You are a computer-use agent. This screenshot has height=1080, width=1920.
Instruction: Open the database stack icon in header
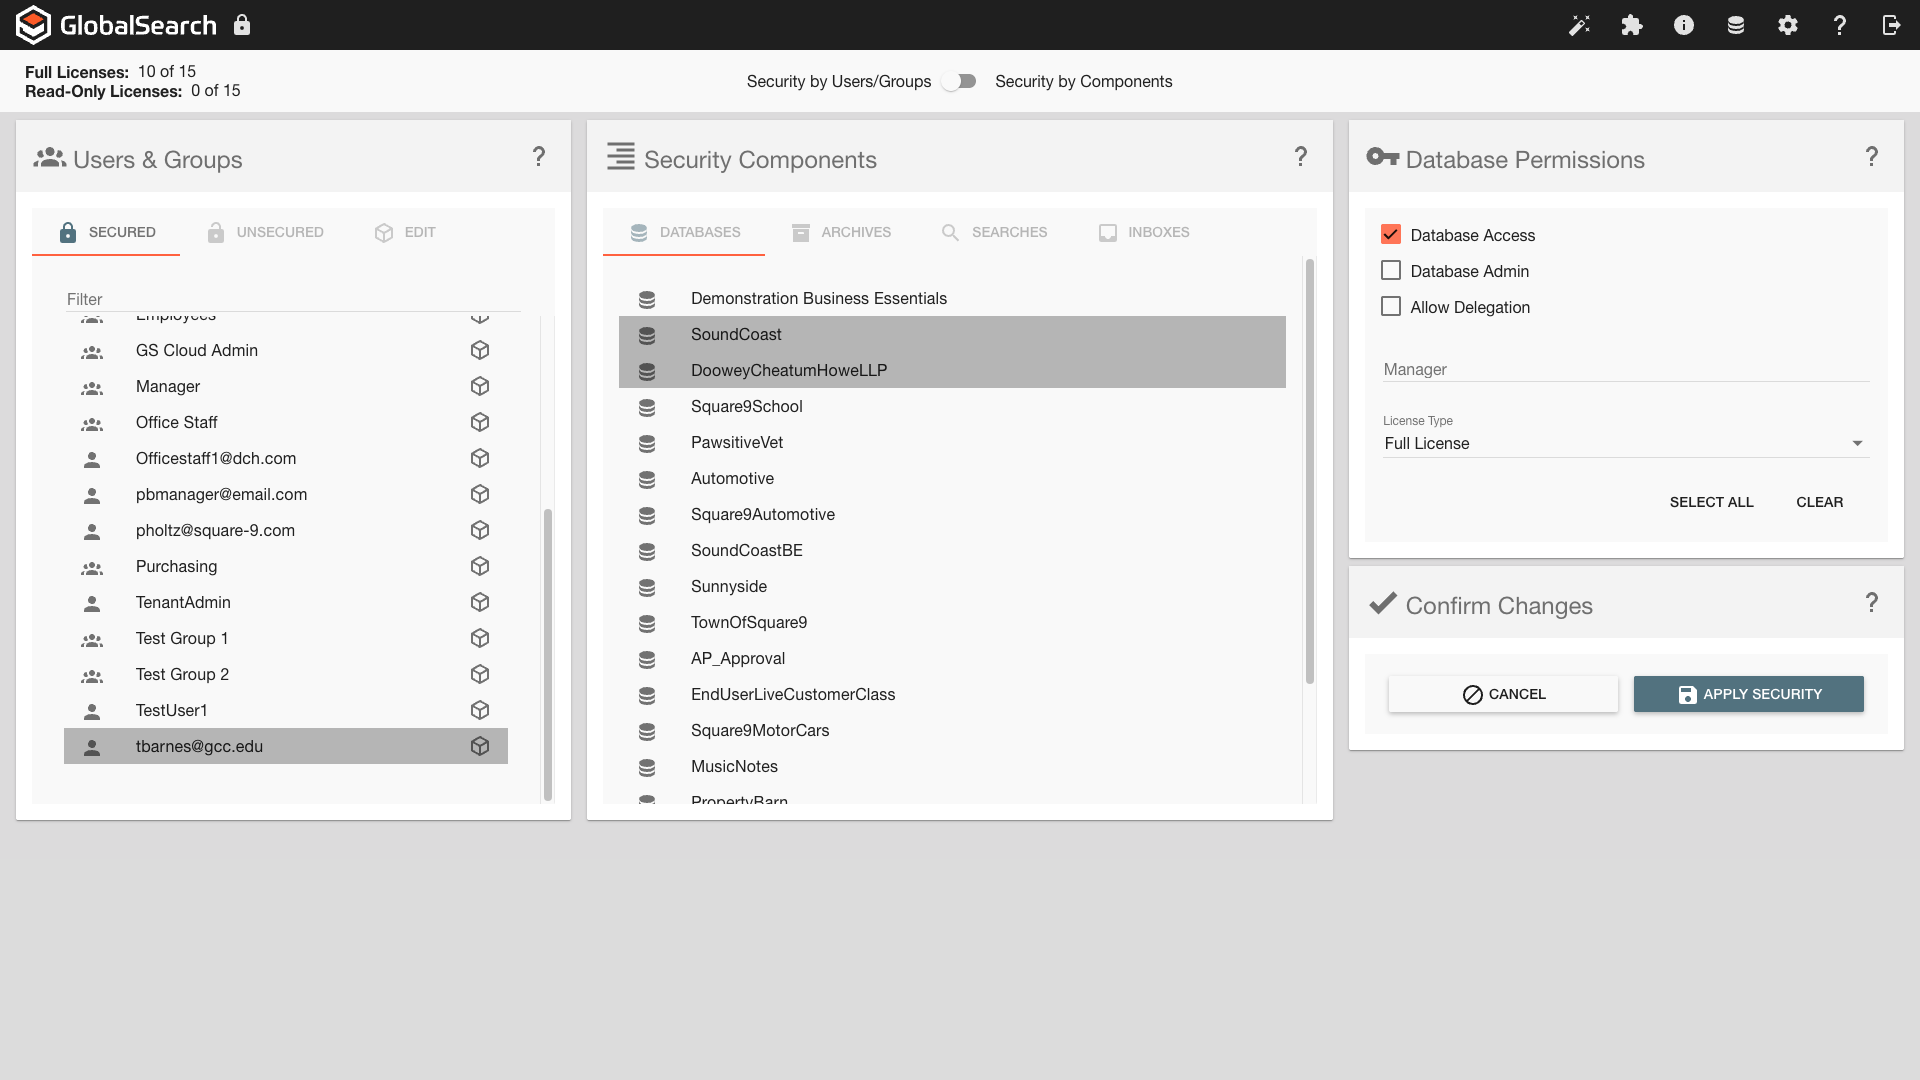pyautogui.click(x=1736, y=25)
